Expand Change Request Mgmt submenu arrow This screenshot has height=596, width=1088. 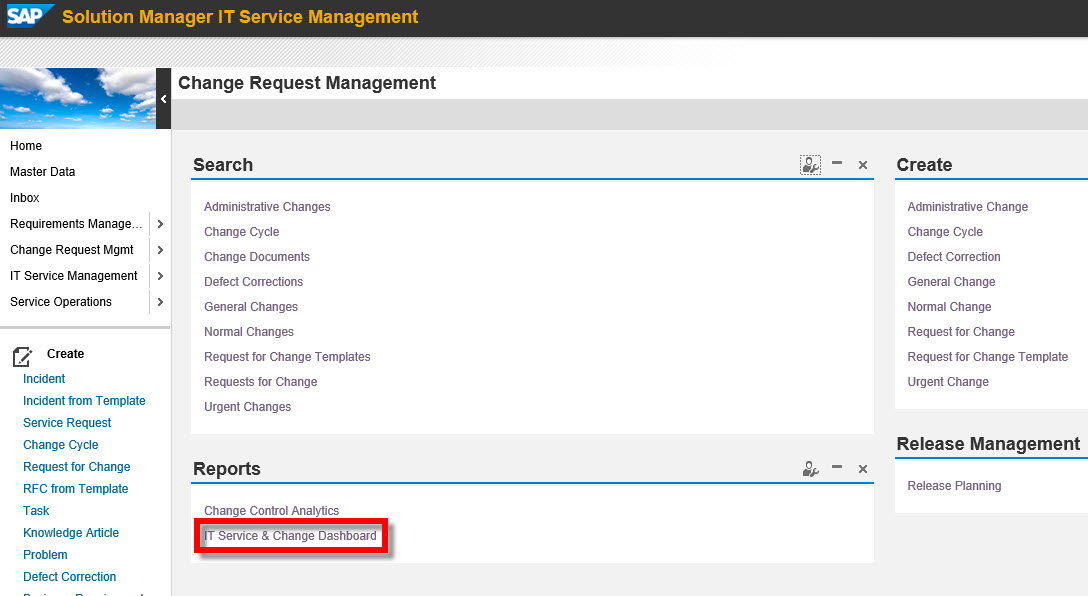click(x=160, y=250)
